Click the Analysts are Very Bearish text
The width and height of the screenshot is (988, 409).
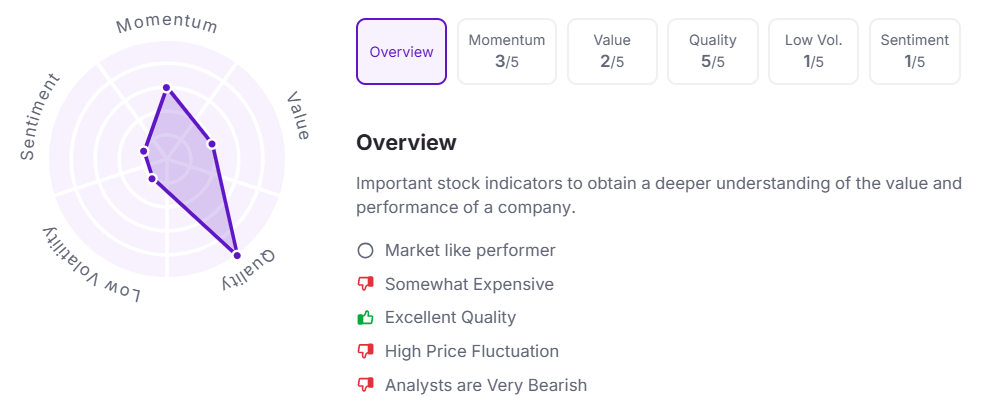486,385
